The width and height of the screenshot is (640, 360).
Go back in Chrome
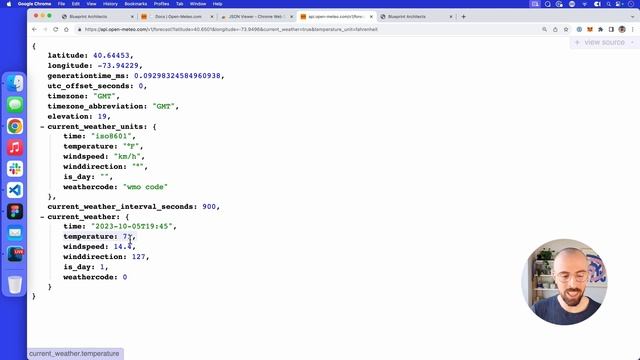click(34, 29)
